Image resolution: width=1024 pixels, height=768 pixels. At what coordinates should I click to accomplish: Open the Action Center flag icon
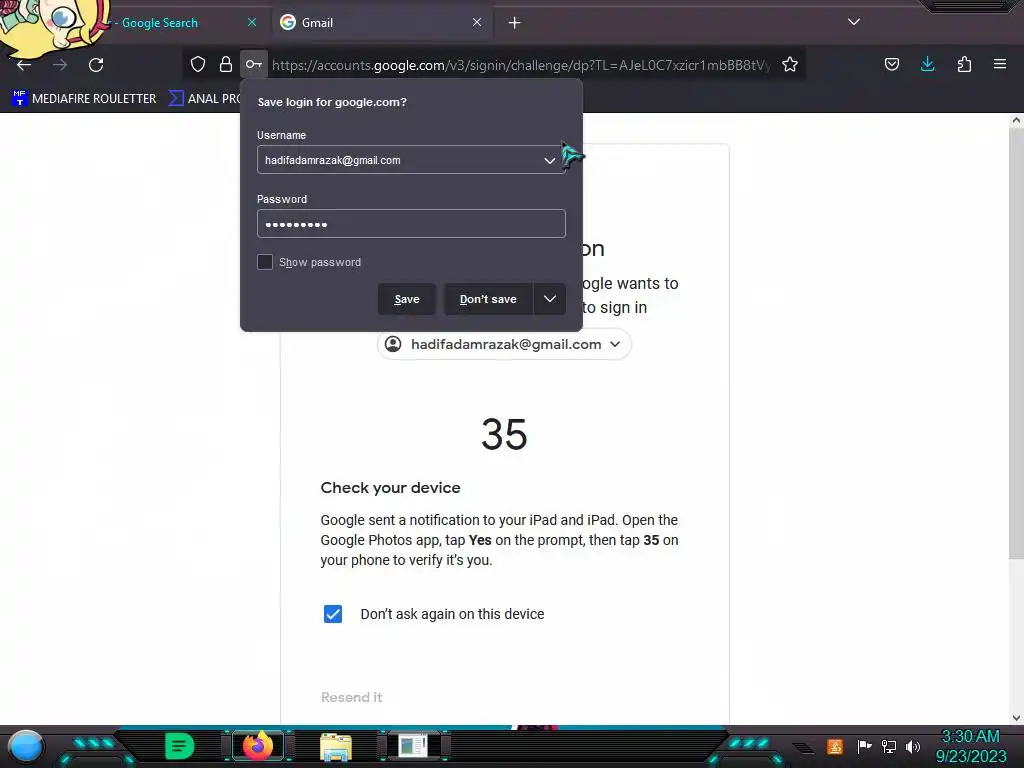point(864,746)
